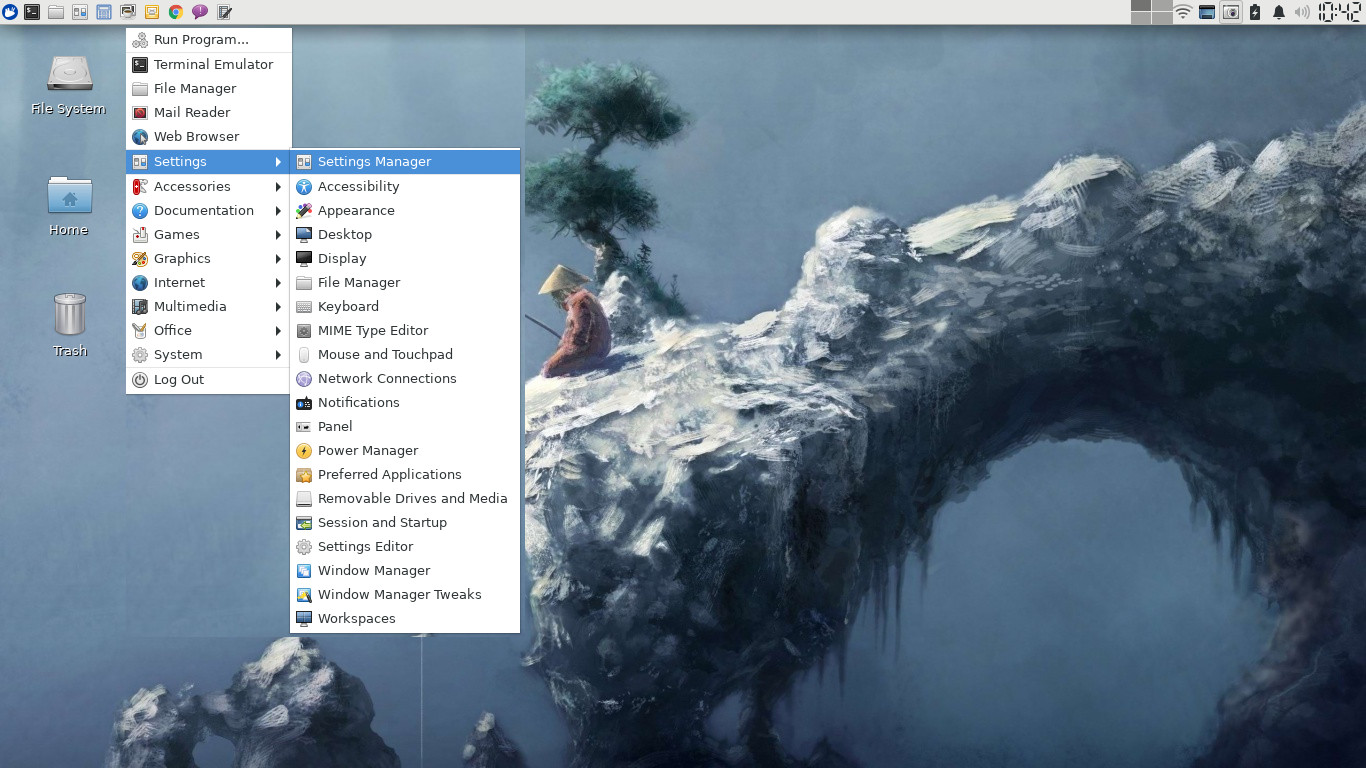Click the Xfce applications menu button
The image size is (1366, 768).
10,12
